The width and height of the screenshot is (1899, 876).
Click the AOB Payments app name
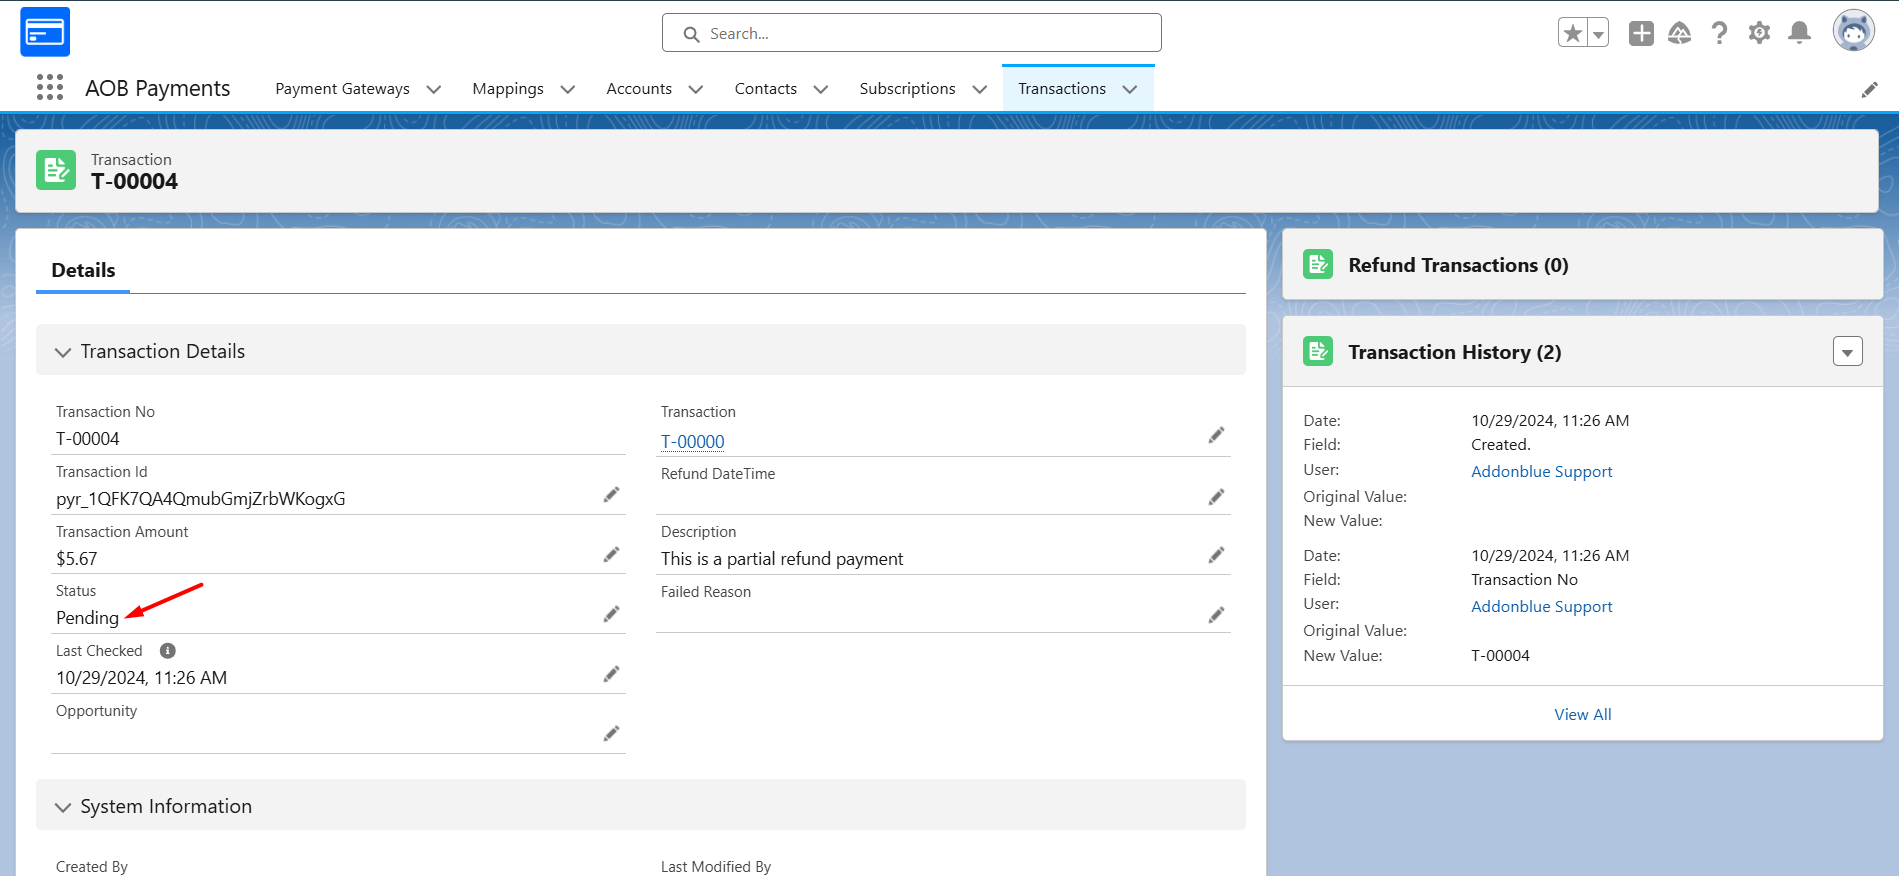[x=157, y=88]
